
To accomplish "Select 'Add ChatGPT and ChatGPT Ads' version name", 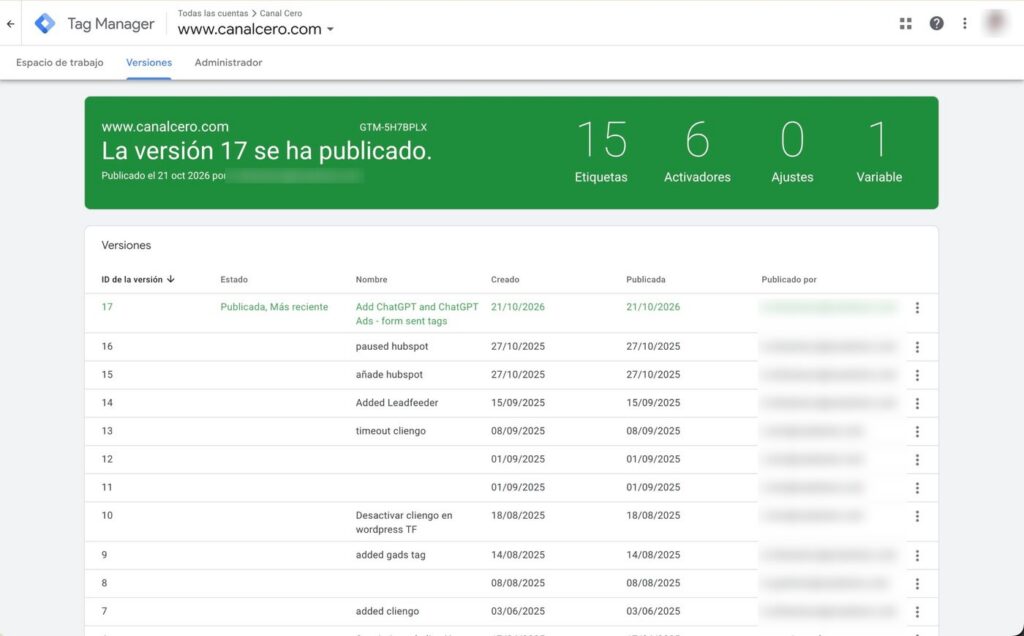I will coord(417,314).
